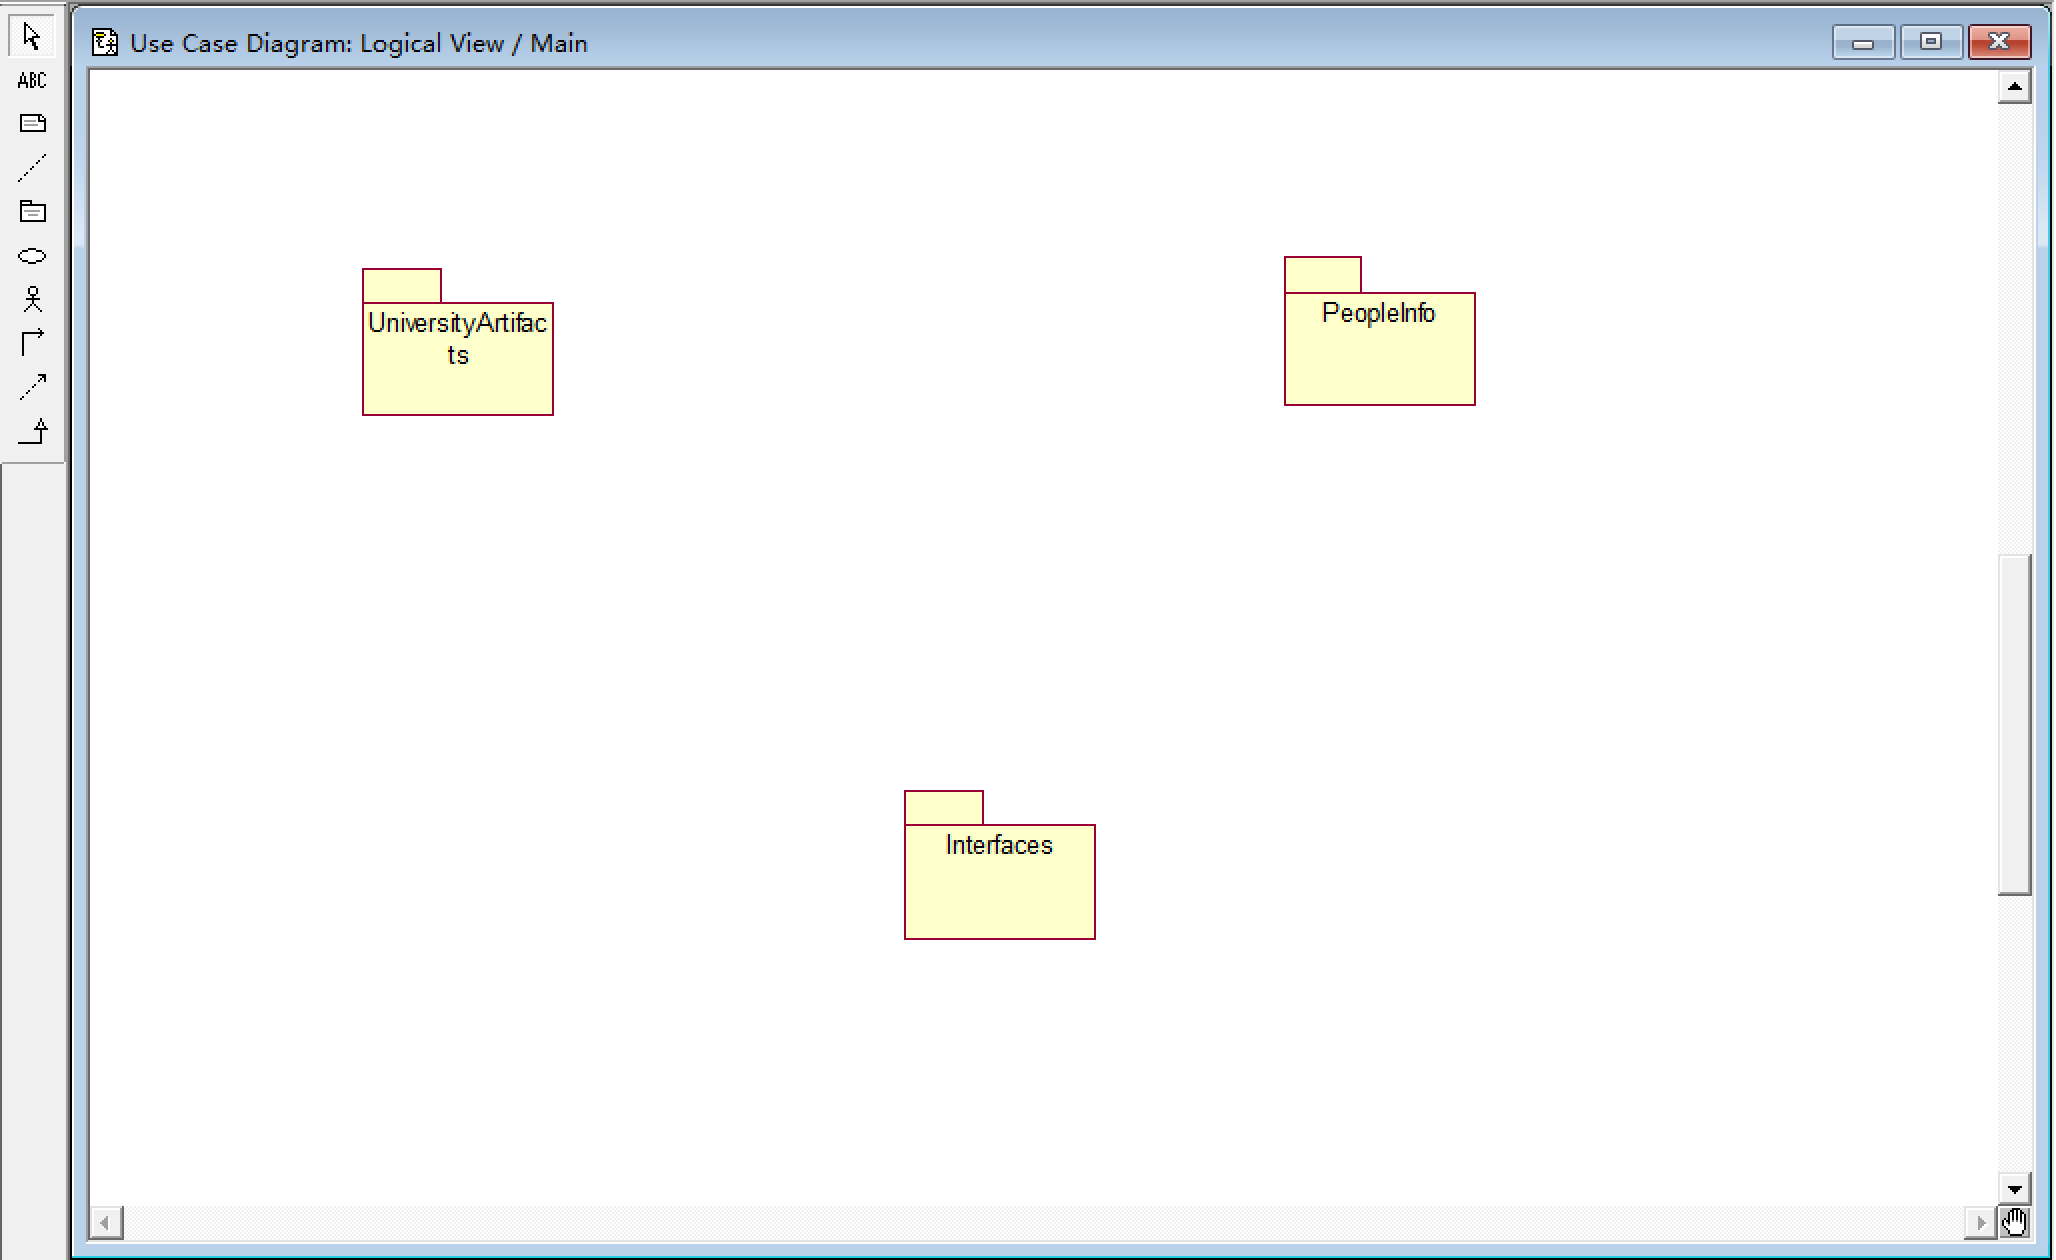Viewport: 2056px width, 1260px height.
Task: Select the Generalization arrow tool
Action: click(32, 431)
